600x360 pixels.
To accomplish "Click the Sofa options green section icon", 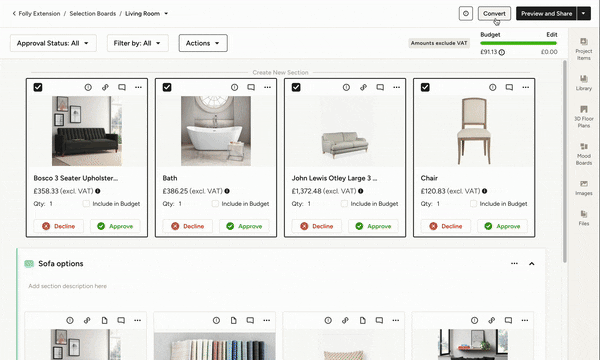I will coord(29,264).
